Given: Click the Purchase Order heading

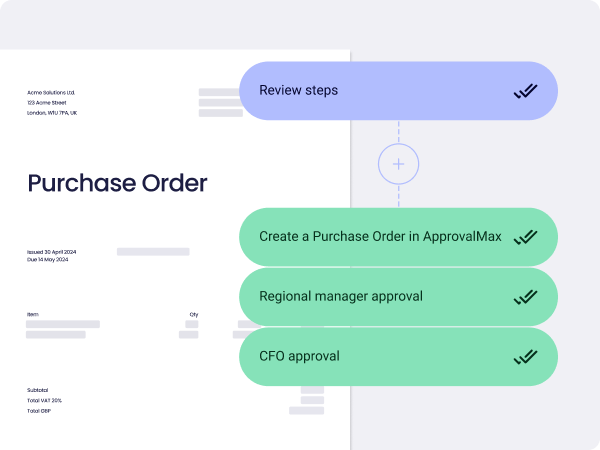Looking at the screenshot, I should (x=117, y=183).
